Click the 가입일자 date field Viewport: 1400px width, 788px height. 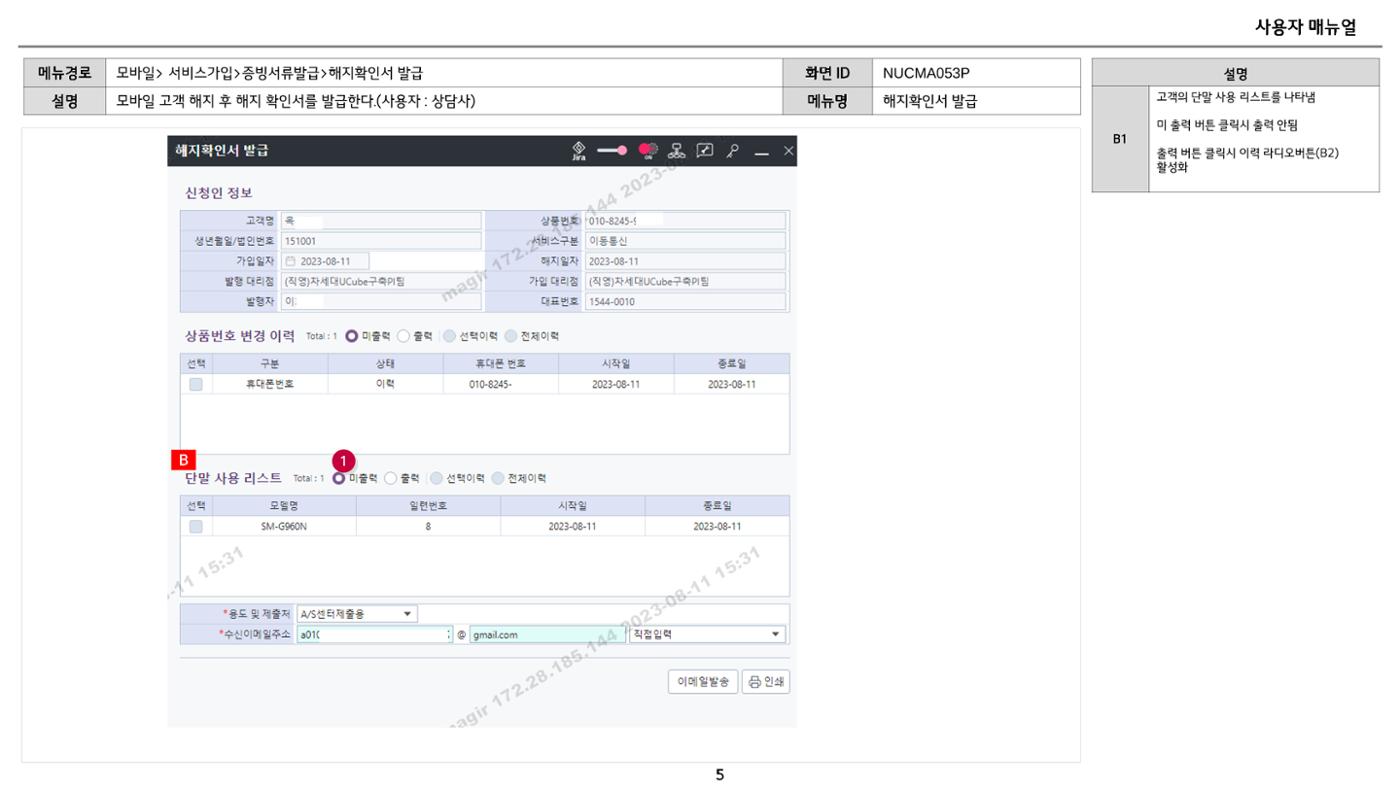click(325, 261)
